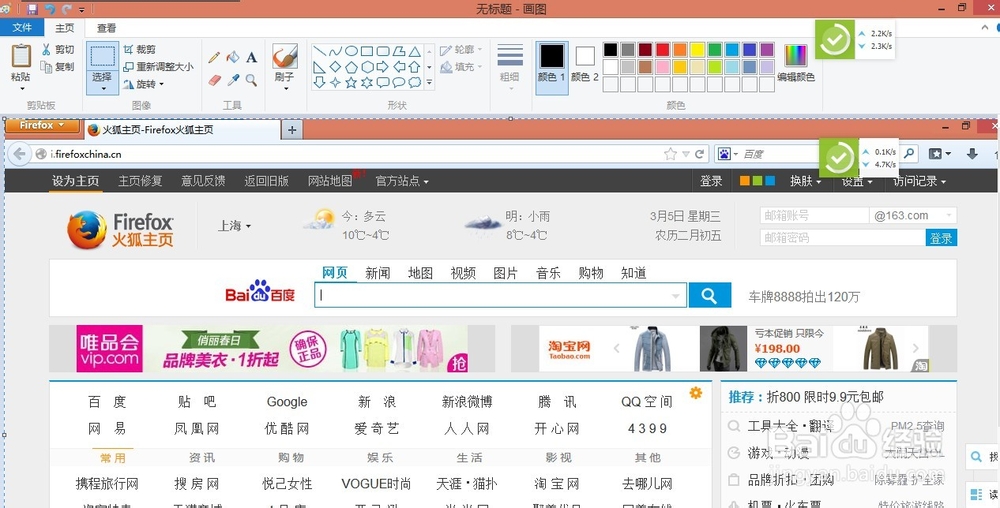Select the Color picker eyedropper tool
This screenshot has height=508, width=1000.
[233, 80]
